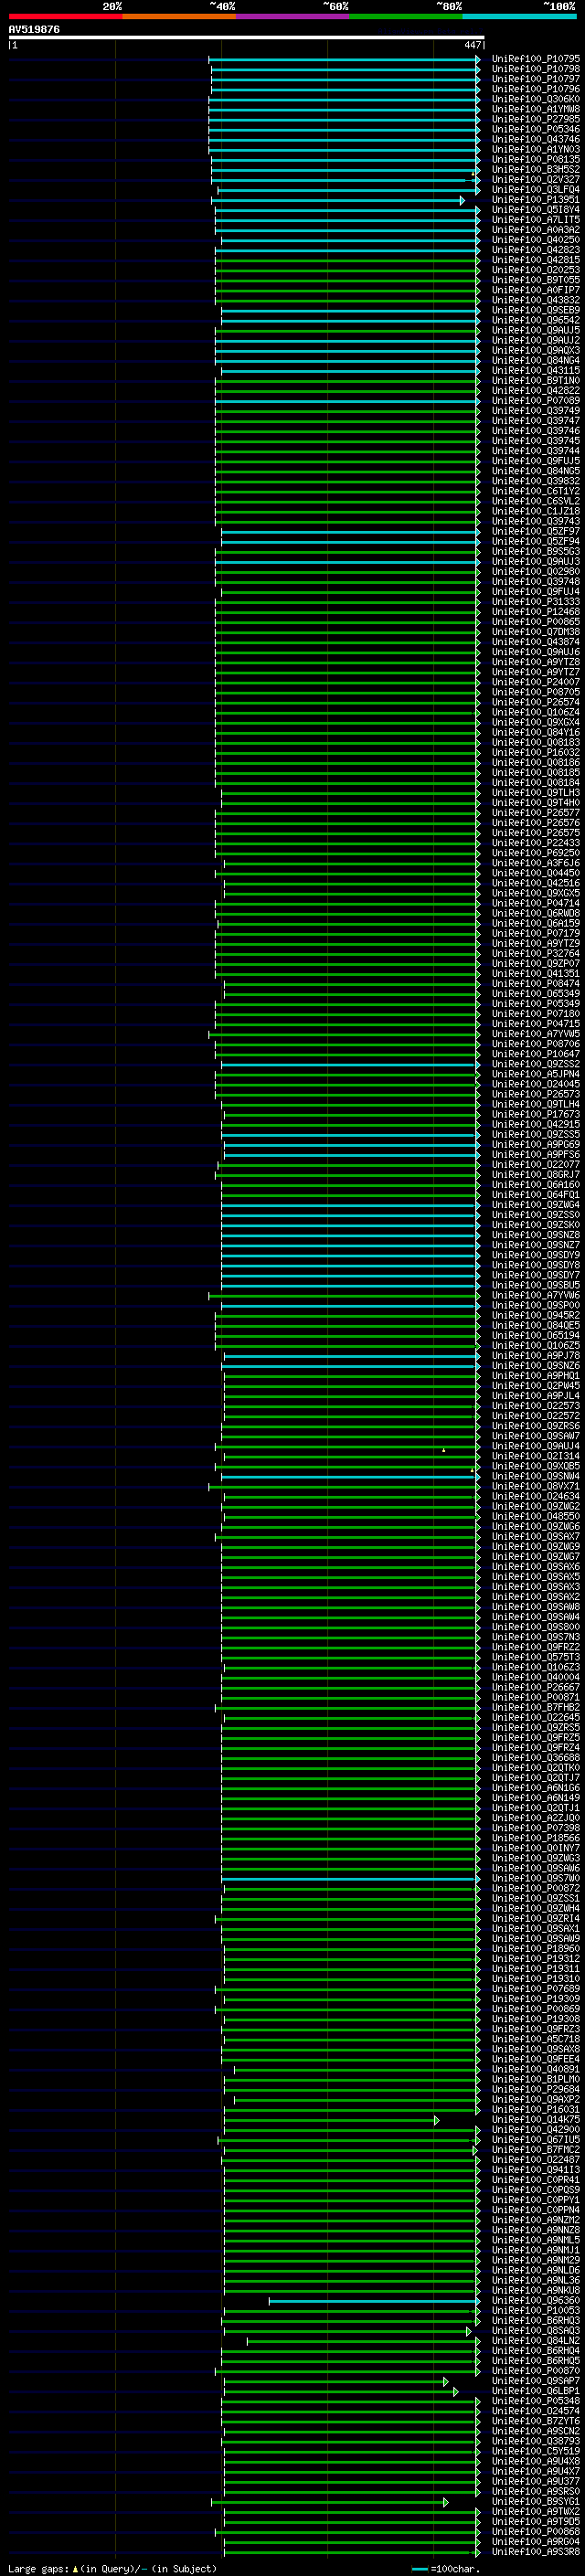
Task: Click the cyan =100char. scale legend
Action: pos(446,2569)
